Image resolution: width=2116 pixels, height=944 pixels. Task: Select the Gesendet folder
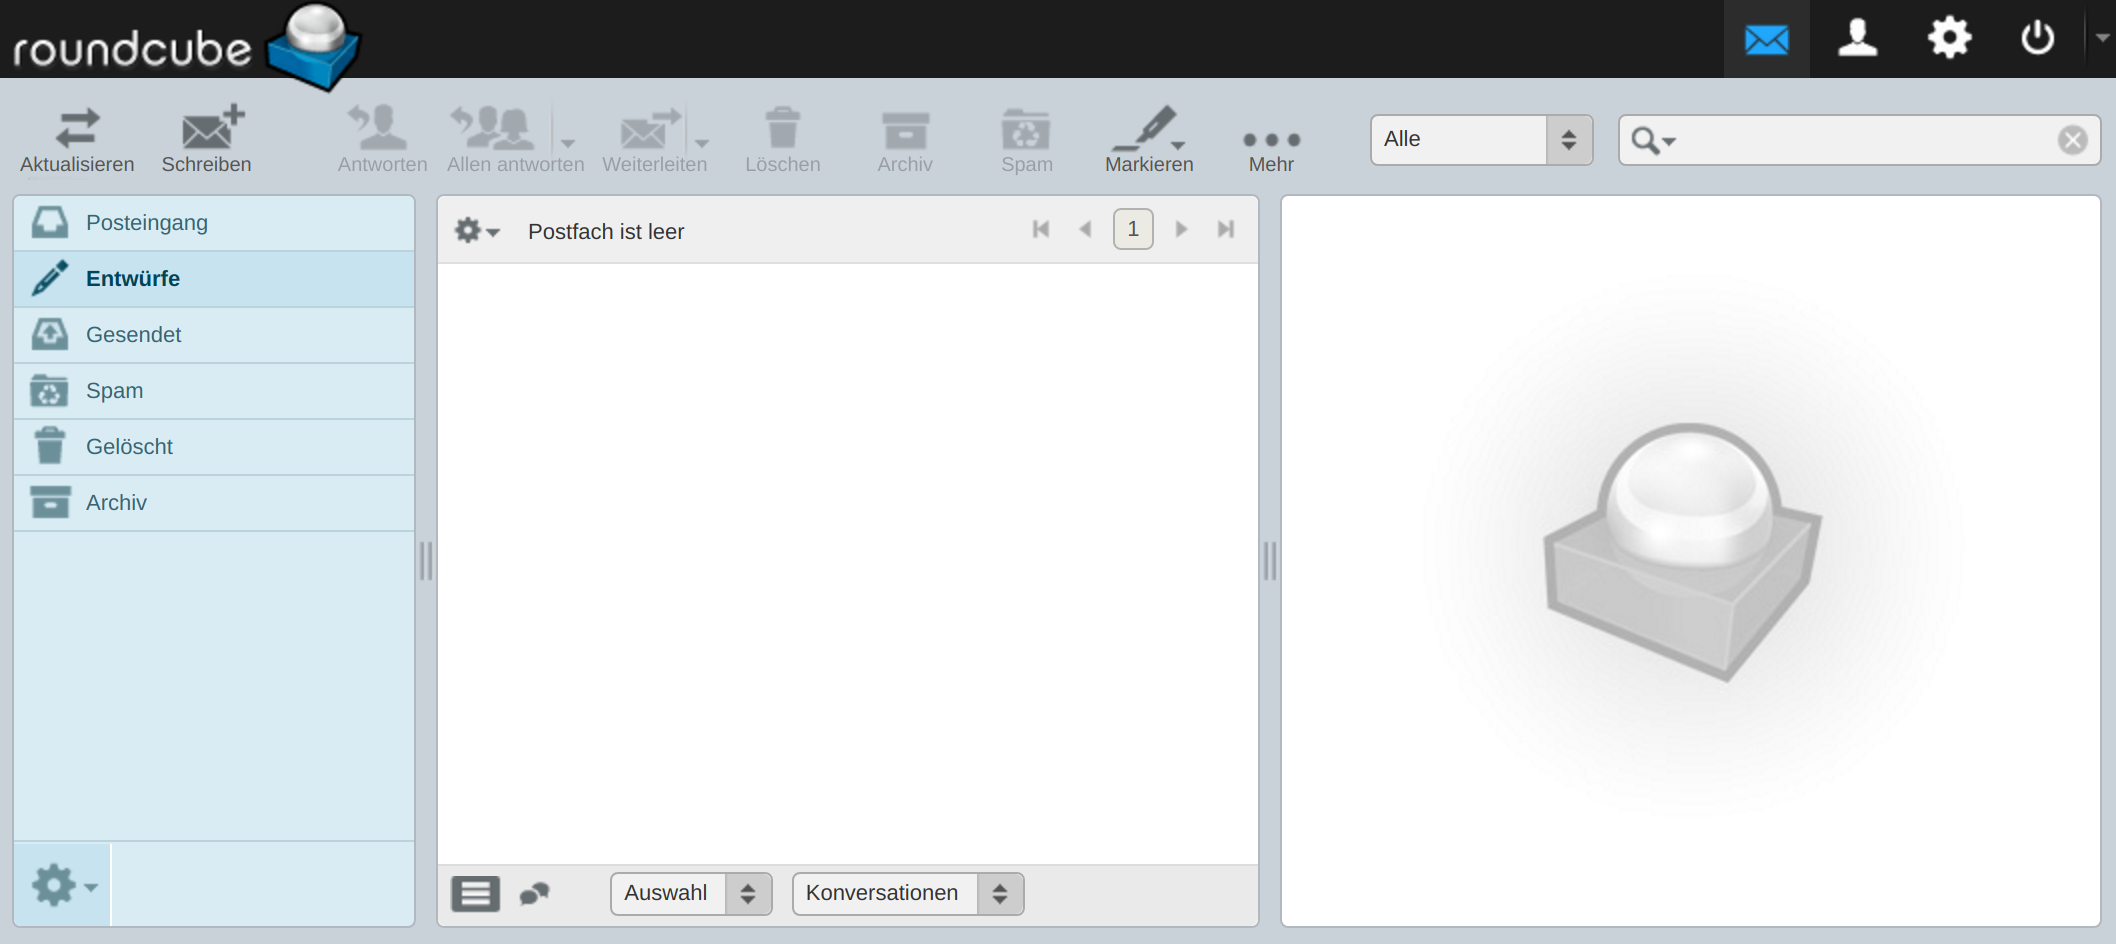133,334
